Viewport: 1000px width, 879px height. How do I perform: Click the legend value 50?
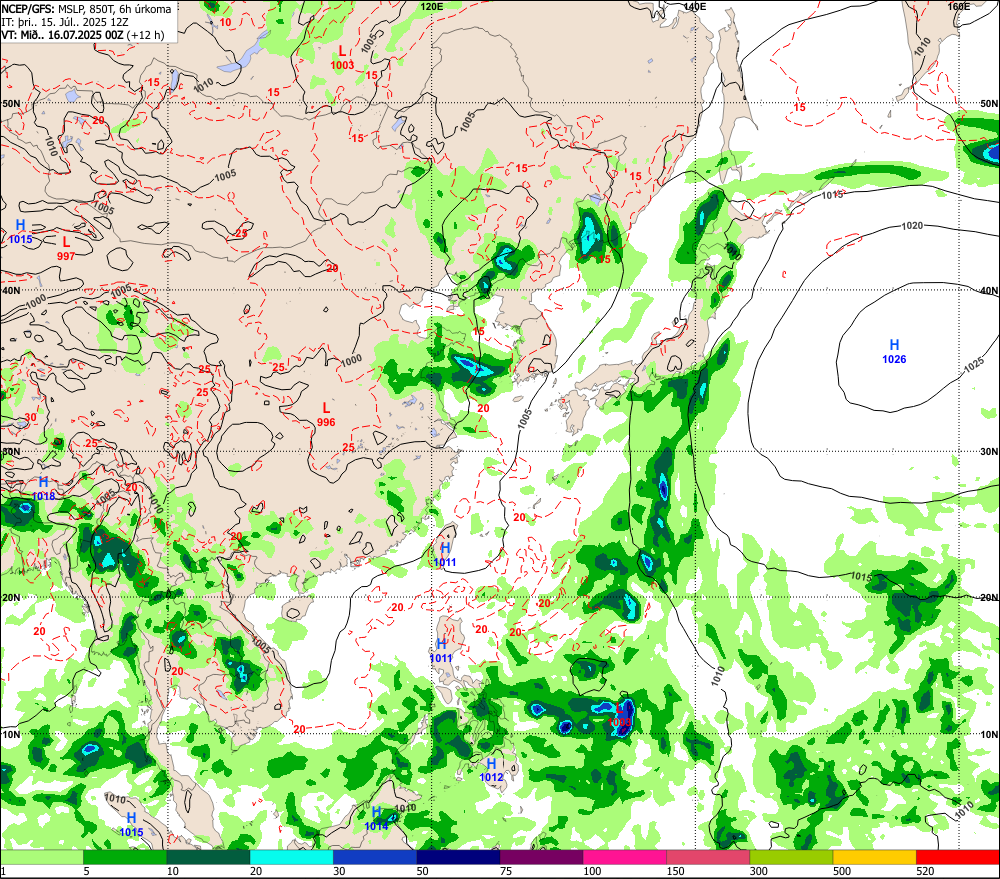[x=422, y=871]
